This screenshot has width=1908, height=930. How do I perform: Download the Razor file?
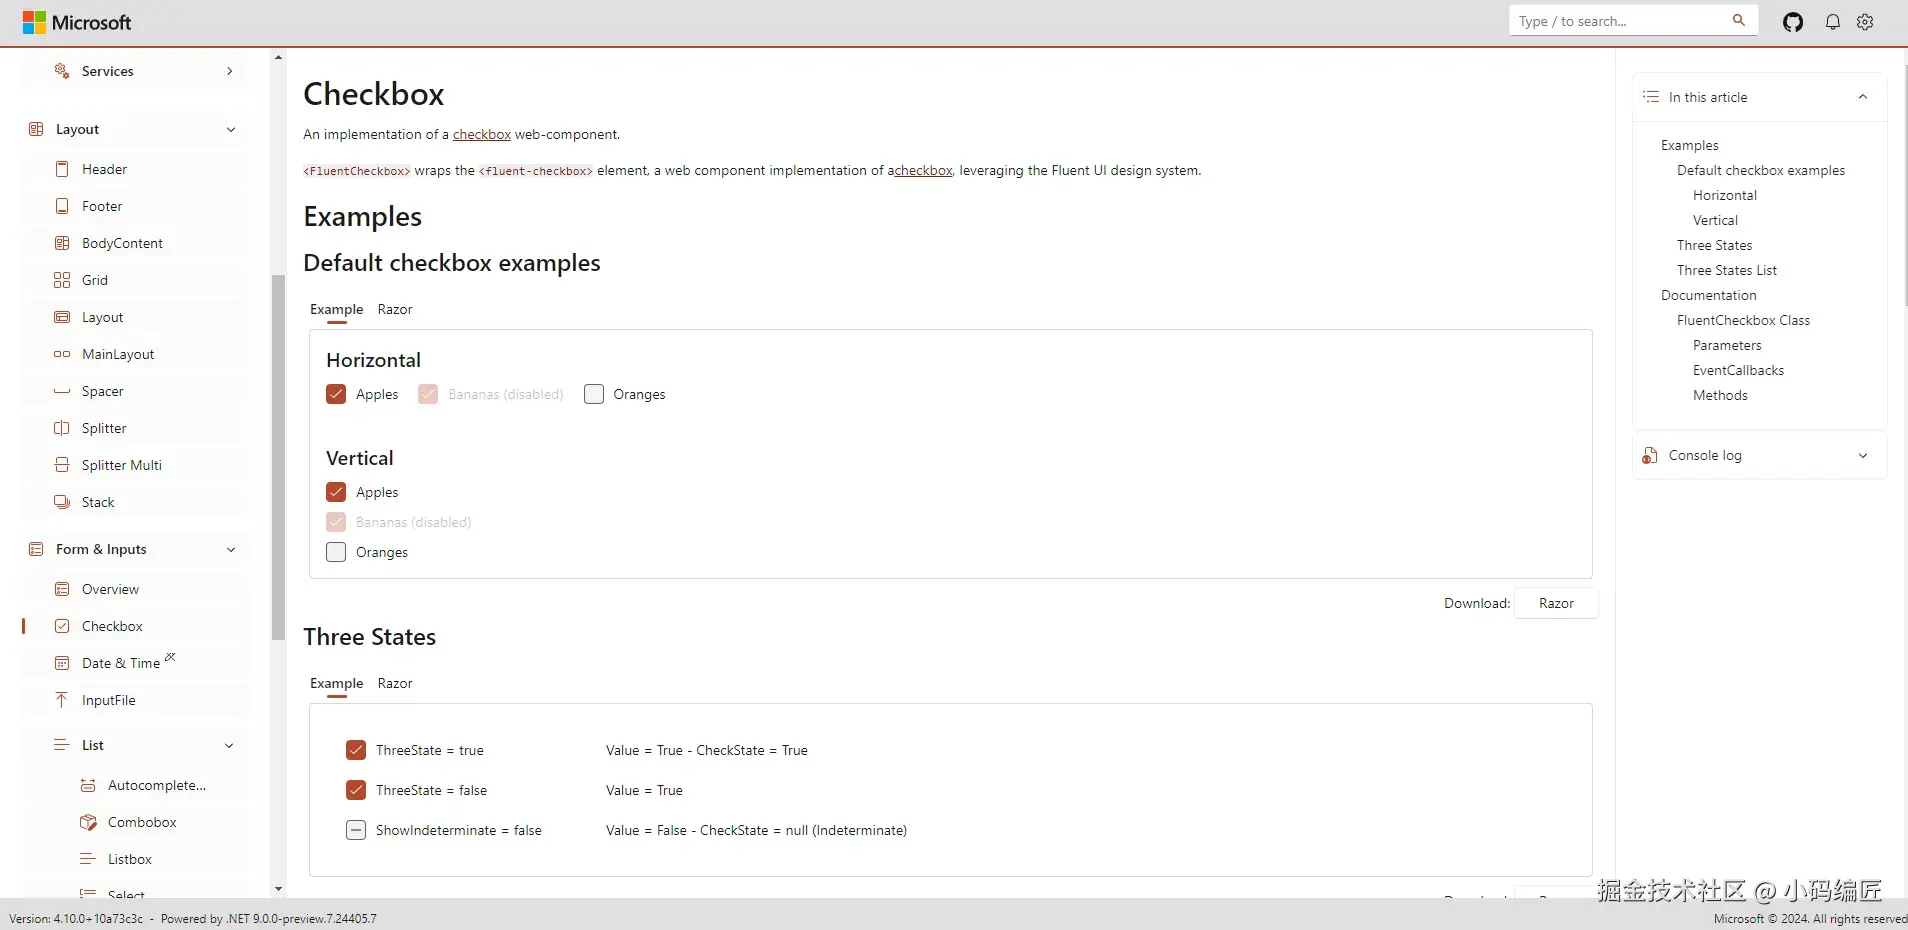(1556, 603)
